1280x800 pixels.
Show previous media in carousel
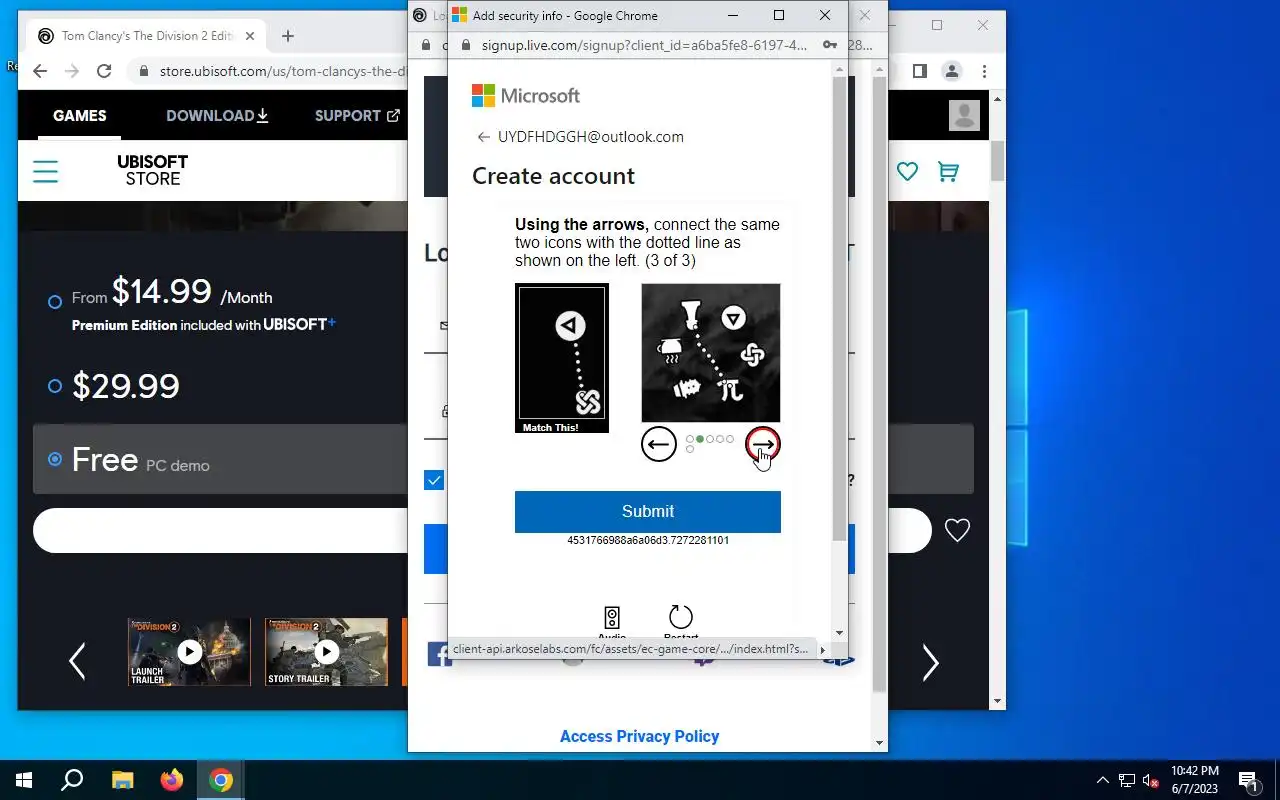(77, 661)
